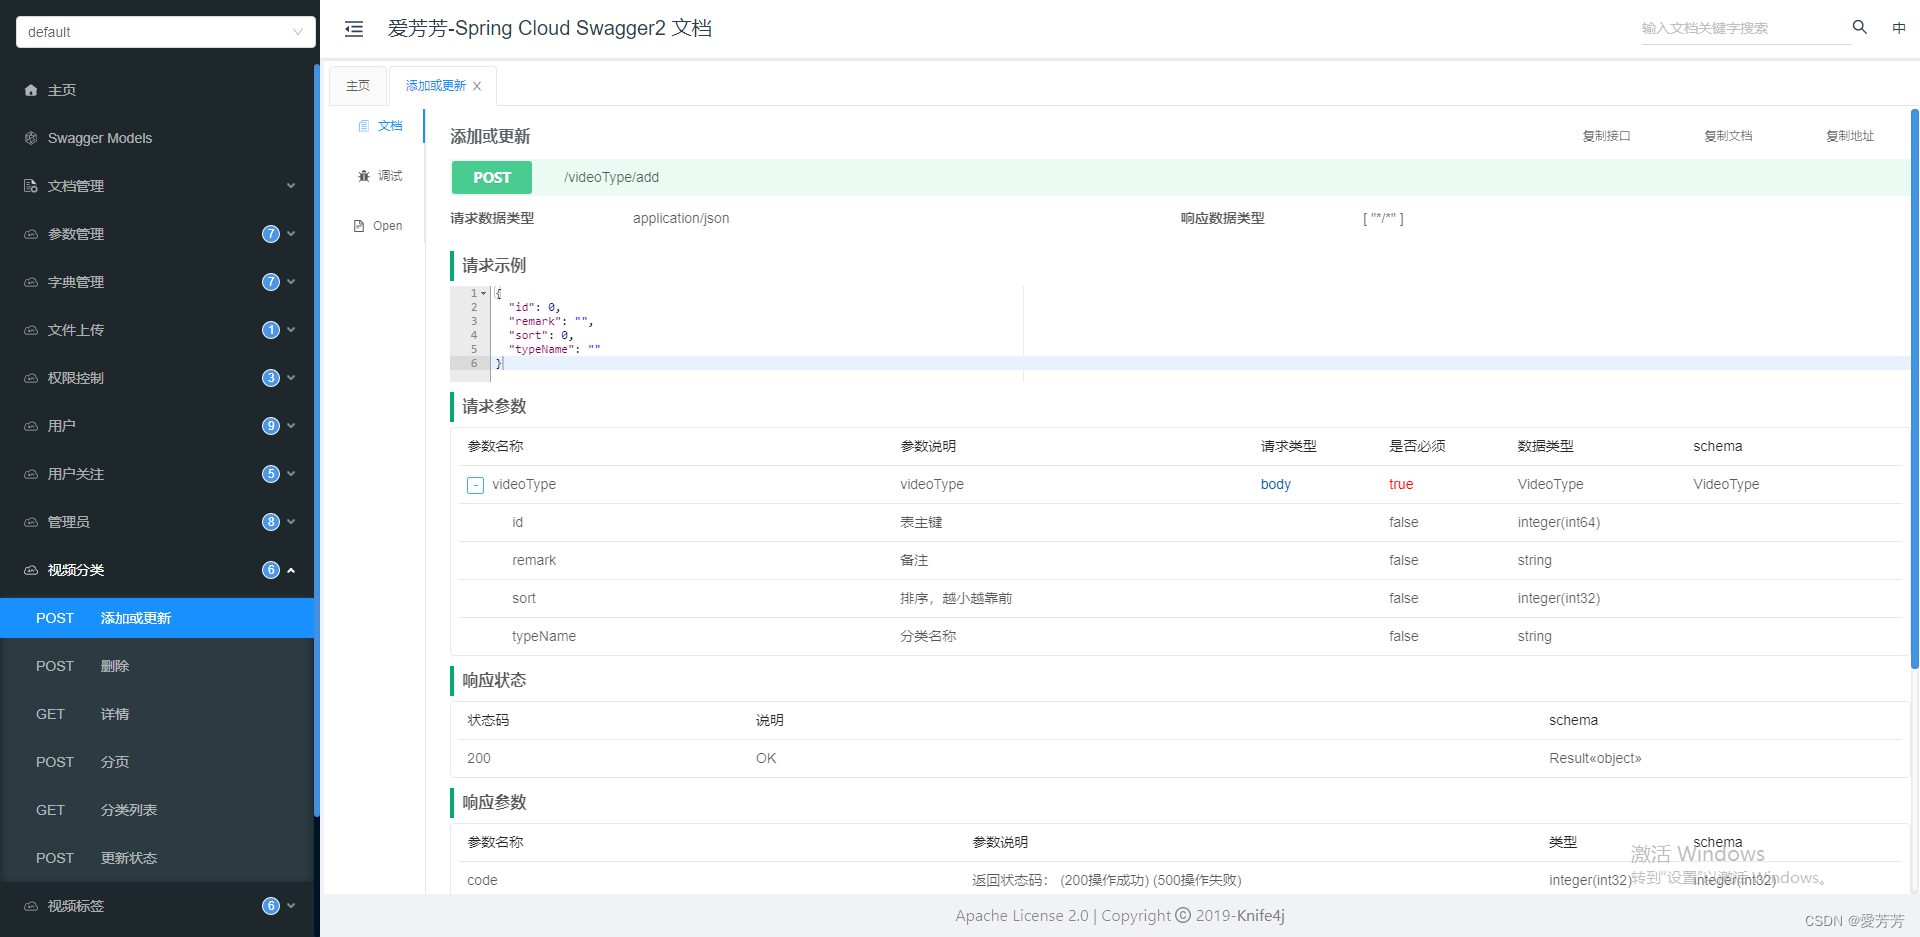
Task: Click the typeName parameter row
Action: (1180, 637)
